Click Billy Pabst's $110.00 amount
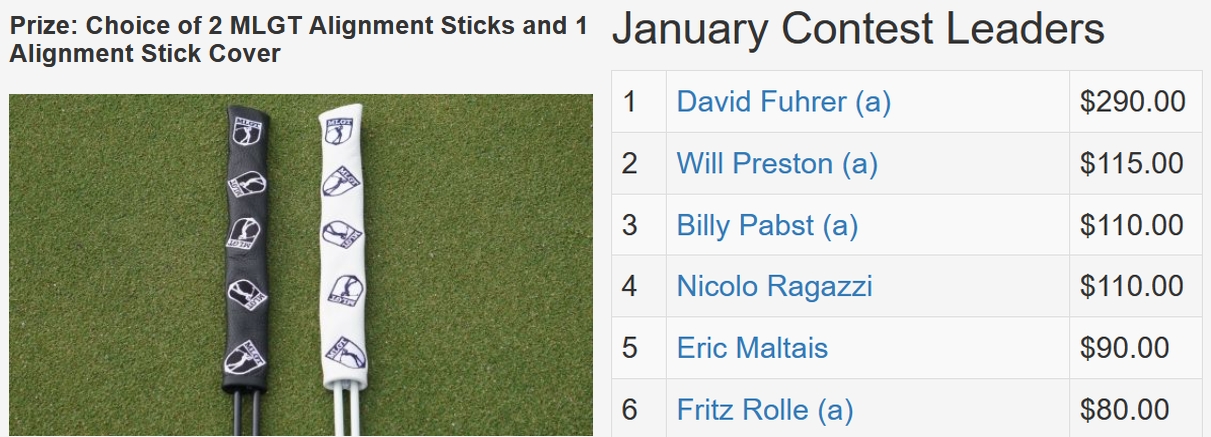The image size is (1211, 437). [x=1133, y=226]
